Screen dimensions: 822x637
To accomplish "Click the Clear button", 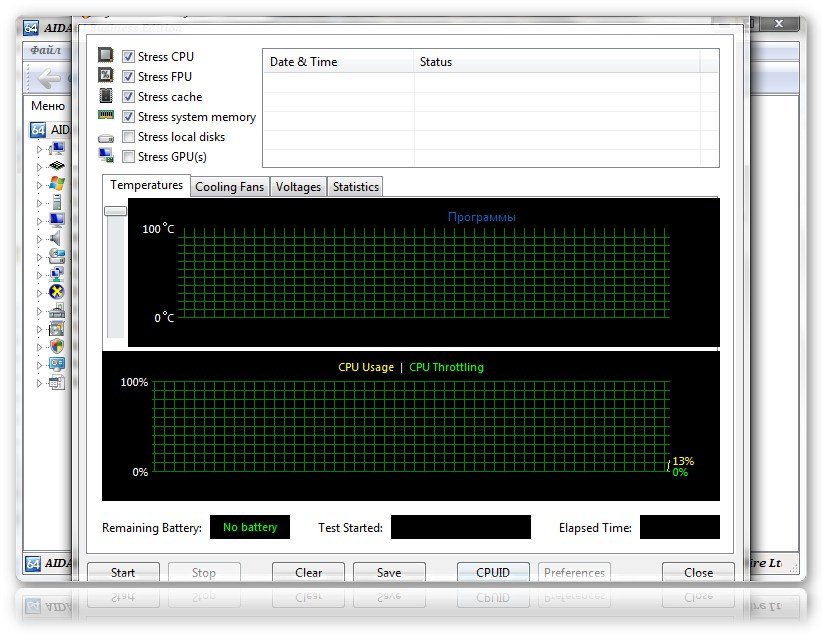I will 308,572.
